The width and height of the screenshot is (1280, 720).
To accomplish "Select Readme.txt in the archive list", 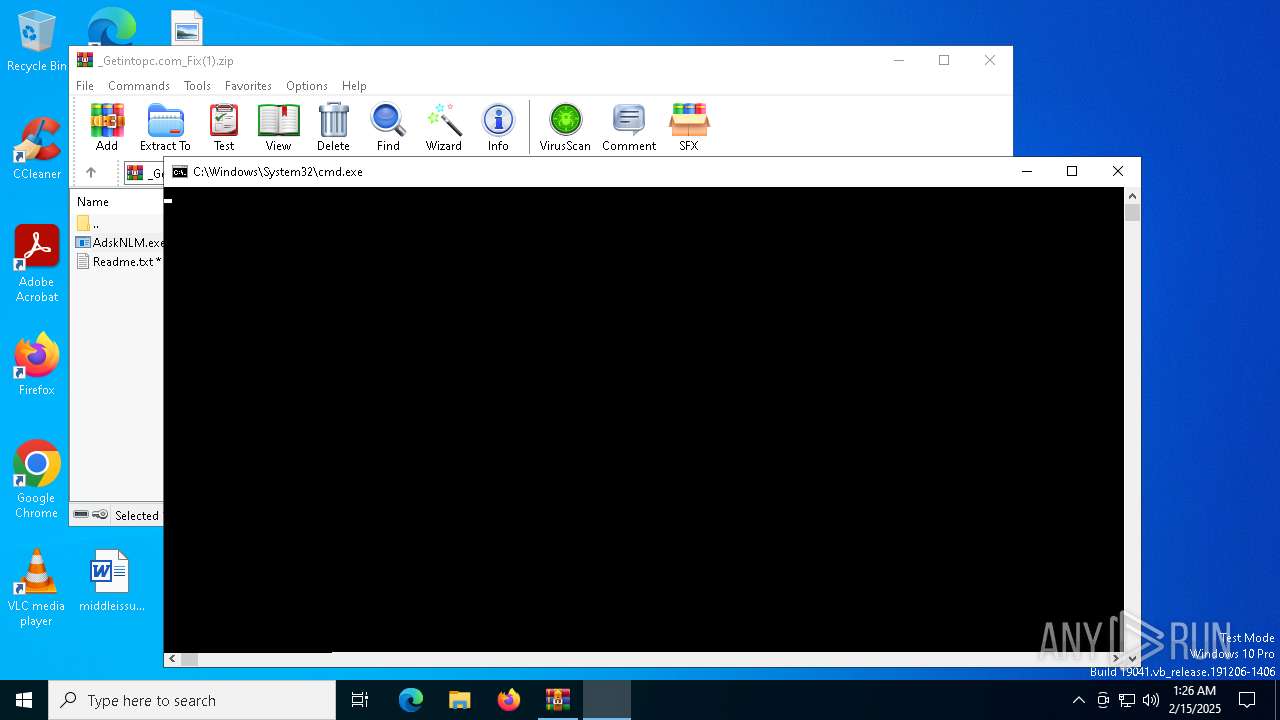I will (119, 262).
